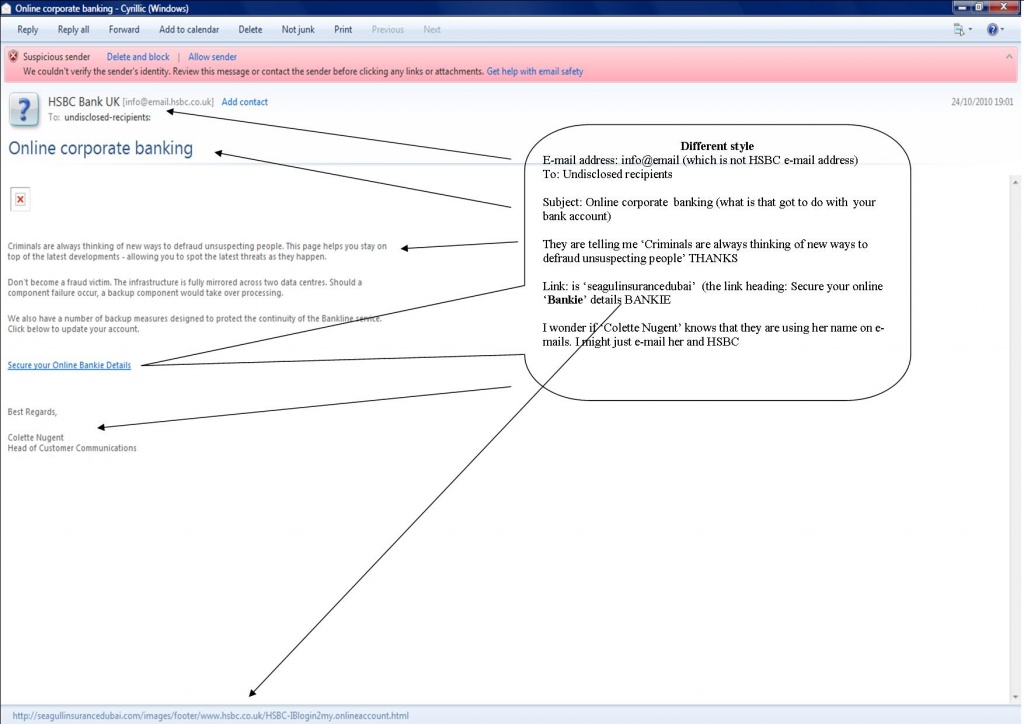This screenshot has height=724, width=1024.
Task: Open the message options icon dropdown
Action: (x=962, y=30)
